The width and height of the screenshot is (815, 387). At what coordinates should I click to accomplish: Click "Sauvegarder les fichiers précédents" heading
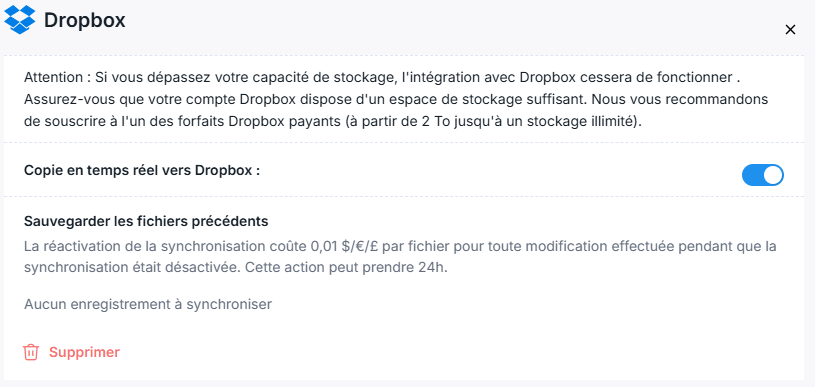click(146, 221)
